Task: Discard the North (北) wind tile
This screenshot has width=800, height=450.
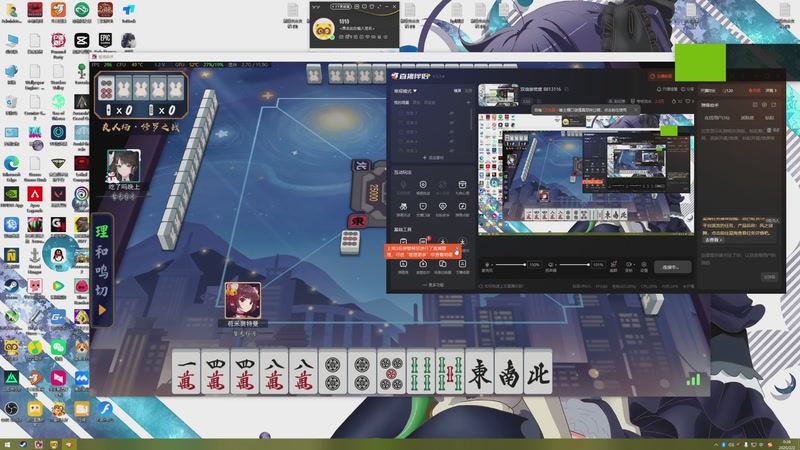Action: click(x=538, y=372)
